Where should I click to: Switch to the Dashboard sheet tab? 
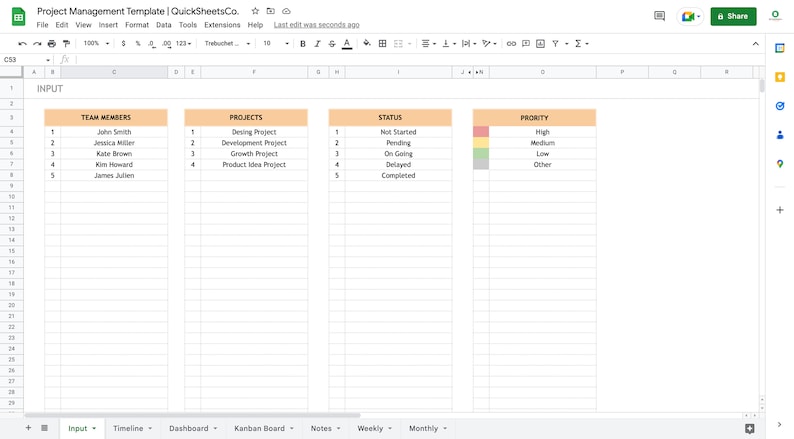pos(193,428)
